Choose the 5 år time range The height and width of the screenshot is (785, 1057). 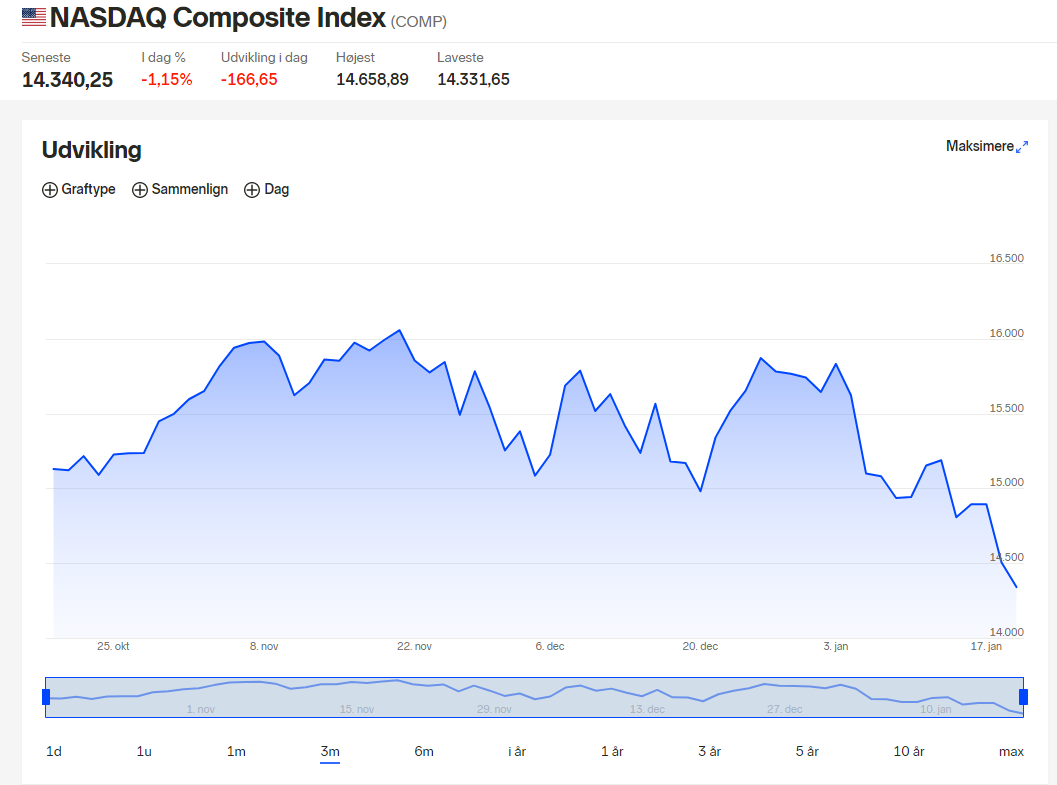click(807, 751)
